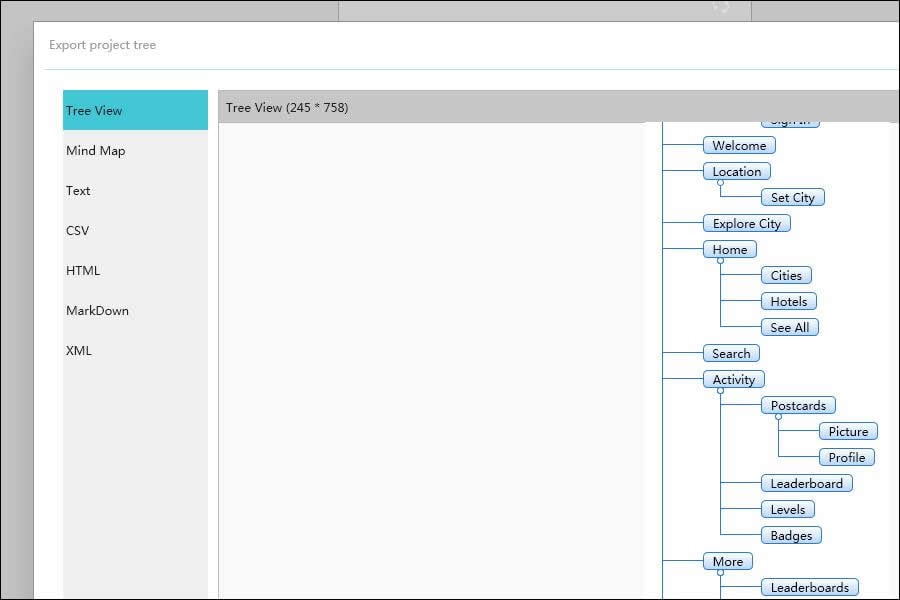Click the Badges node under Activity
Screen dimensions: 900x600
pos(790,536)
